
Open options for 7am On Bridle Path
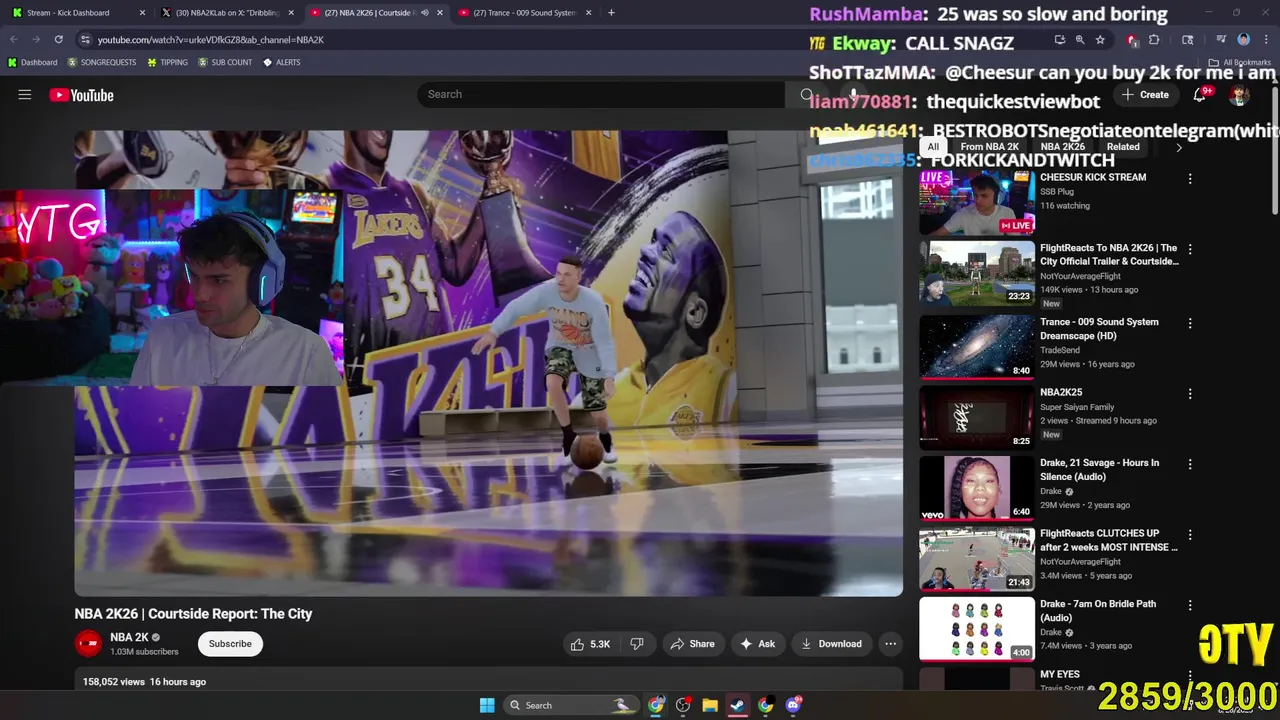[1190, 605]
